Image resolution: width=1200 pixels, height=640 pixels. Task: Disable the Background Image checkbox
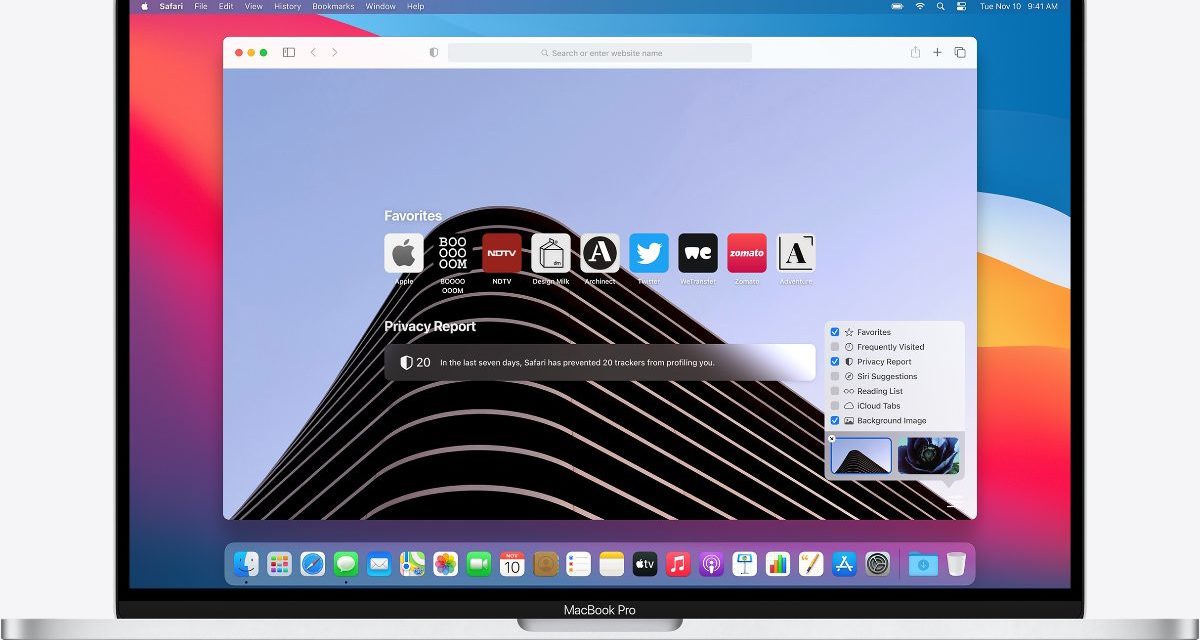(835, 421)
